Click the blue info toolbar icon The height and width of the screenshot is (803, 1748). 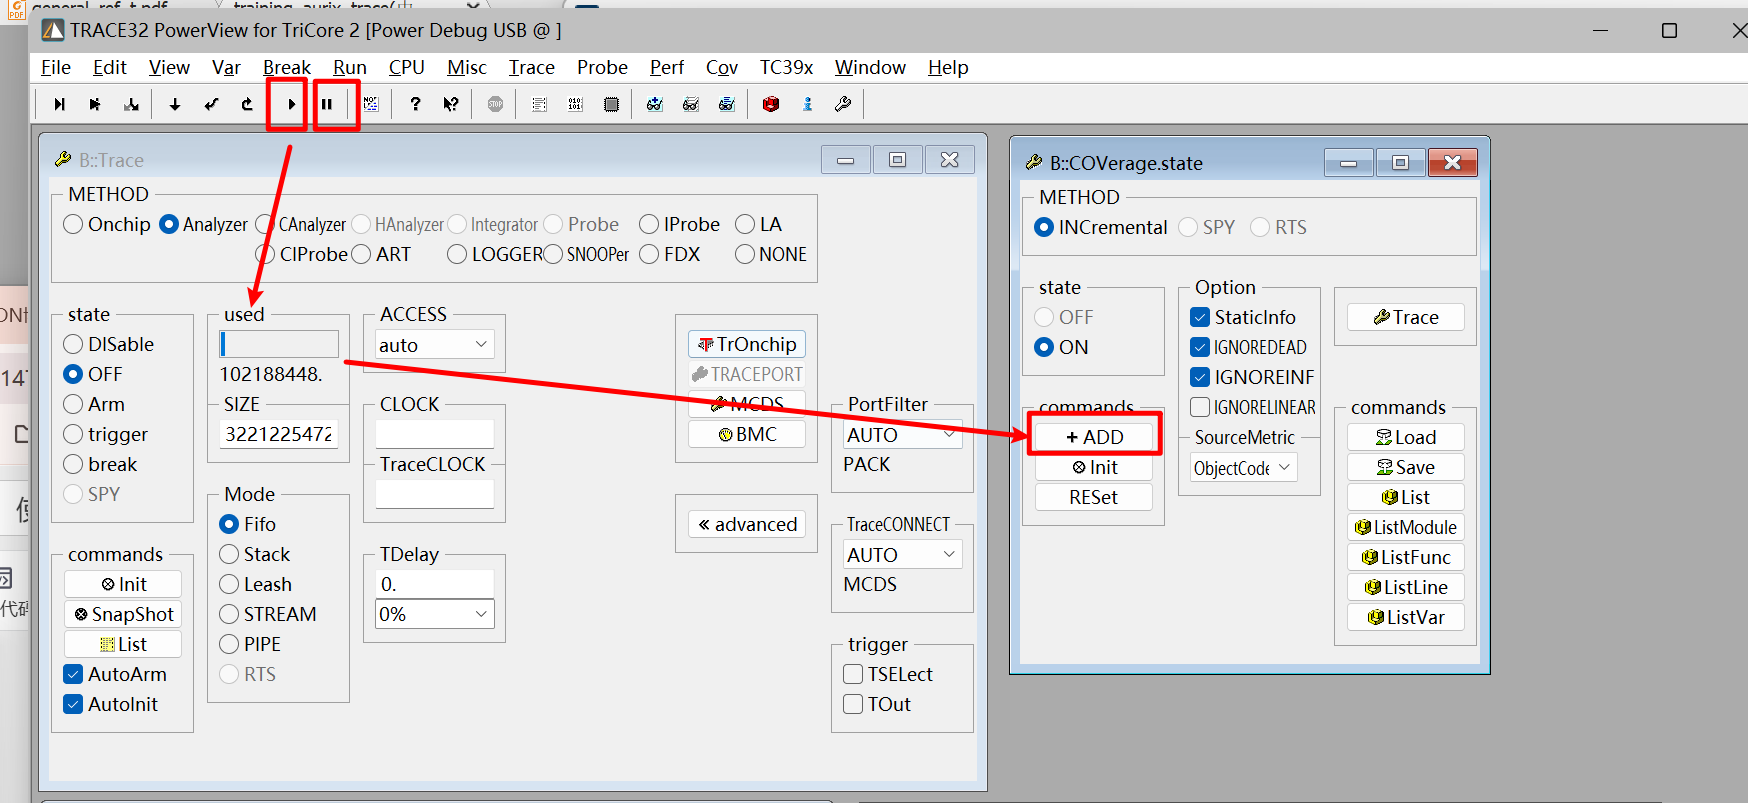point(807,104)
